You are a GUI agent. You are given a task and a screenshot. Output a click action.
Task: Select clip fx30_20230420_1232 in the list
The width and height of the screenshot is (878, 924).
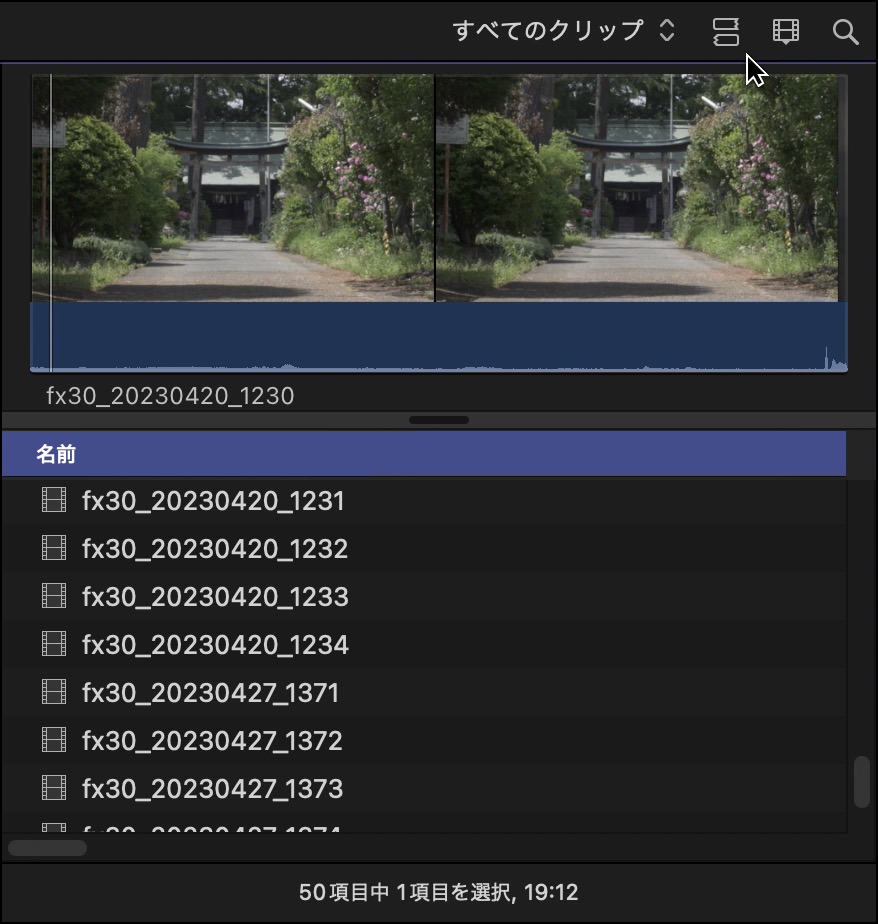tap(424, 548)
